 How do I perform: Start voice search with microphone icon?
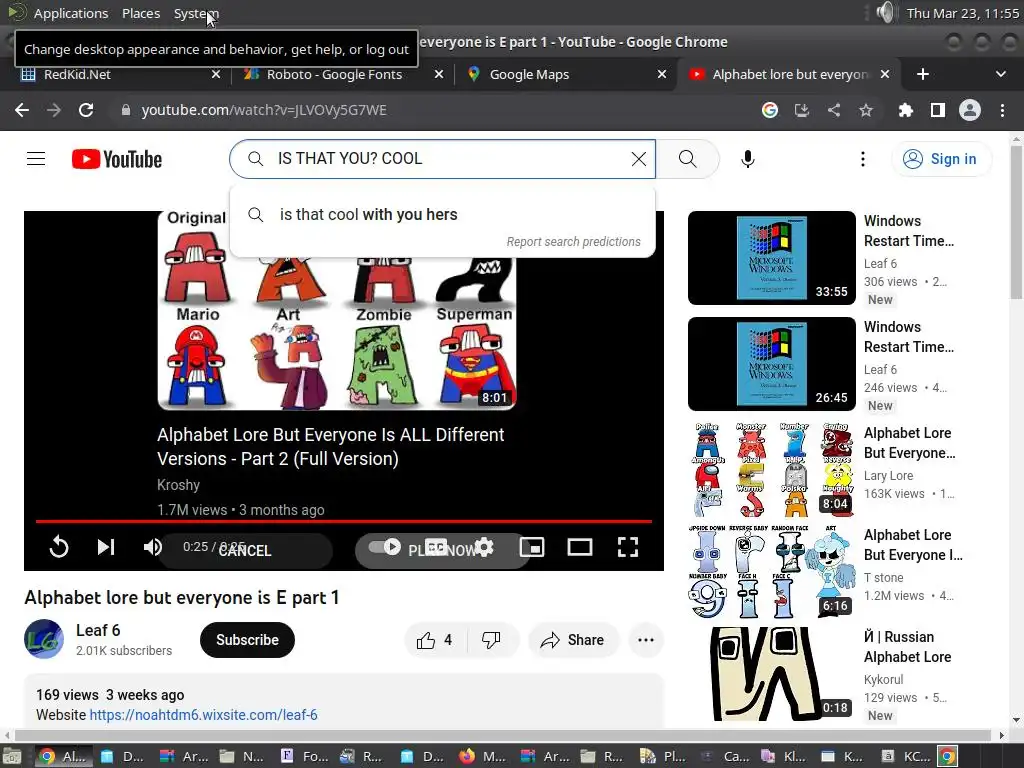[x=748, y=159]
